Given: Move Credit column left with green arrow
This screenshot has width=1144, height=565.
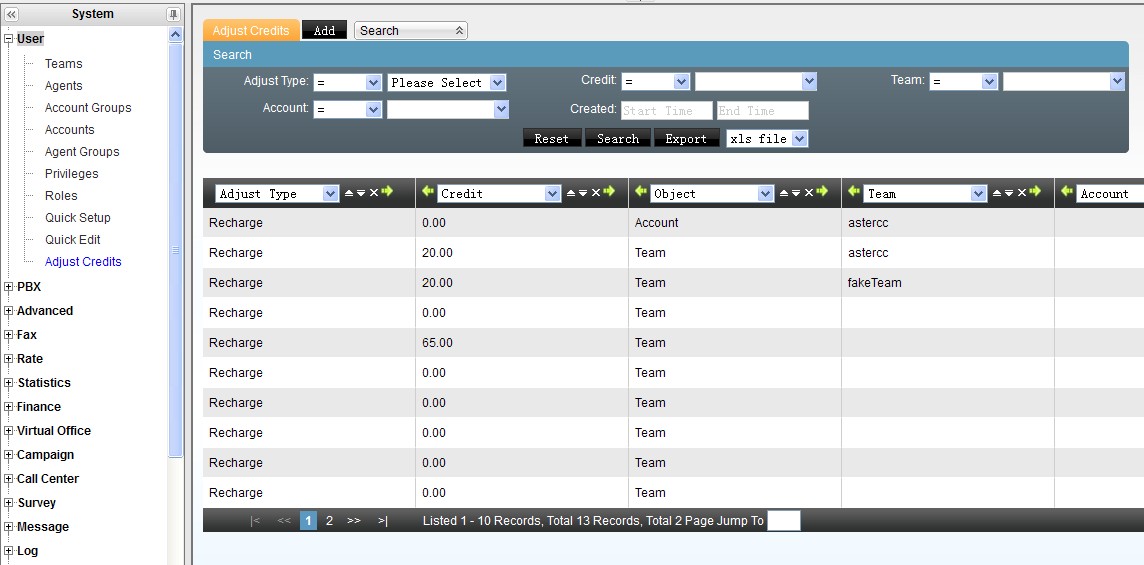Looking at the screenshot, I should coord(428,192).
